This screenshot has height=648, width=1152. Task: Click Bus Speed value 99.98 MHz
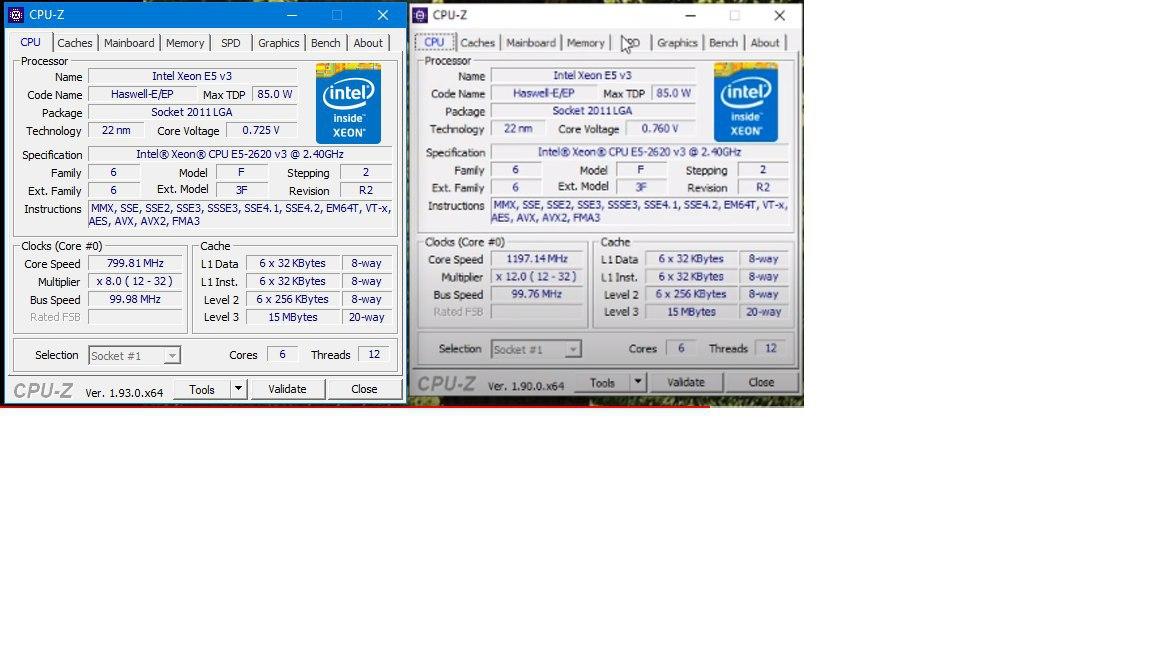[x=135, y=299]
